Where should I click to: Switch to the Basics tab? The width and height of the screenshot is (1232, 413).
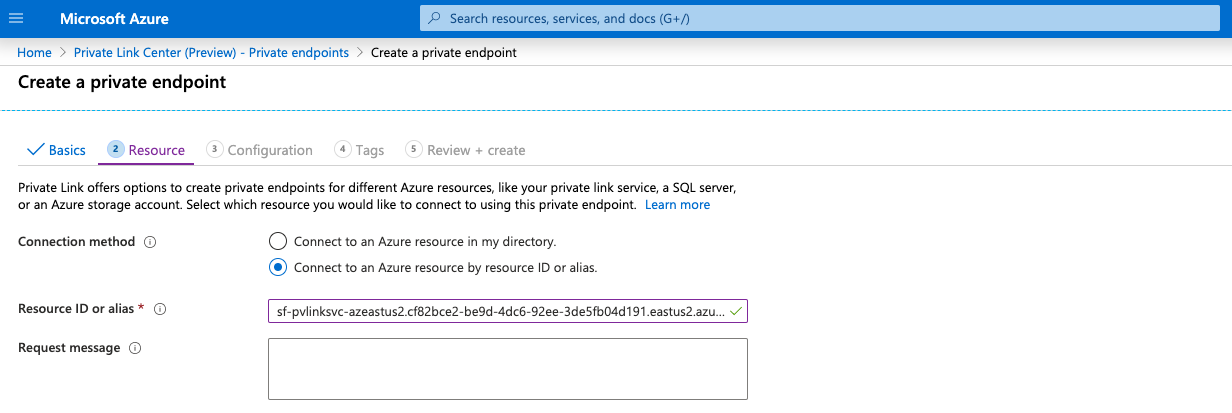coord(56,150)
